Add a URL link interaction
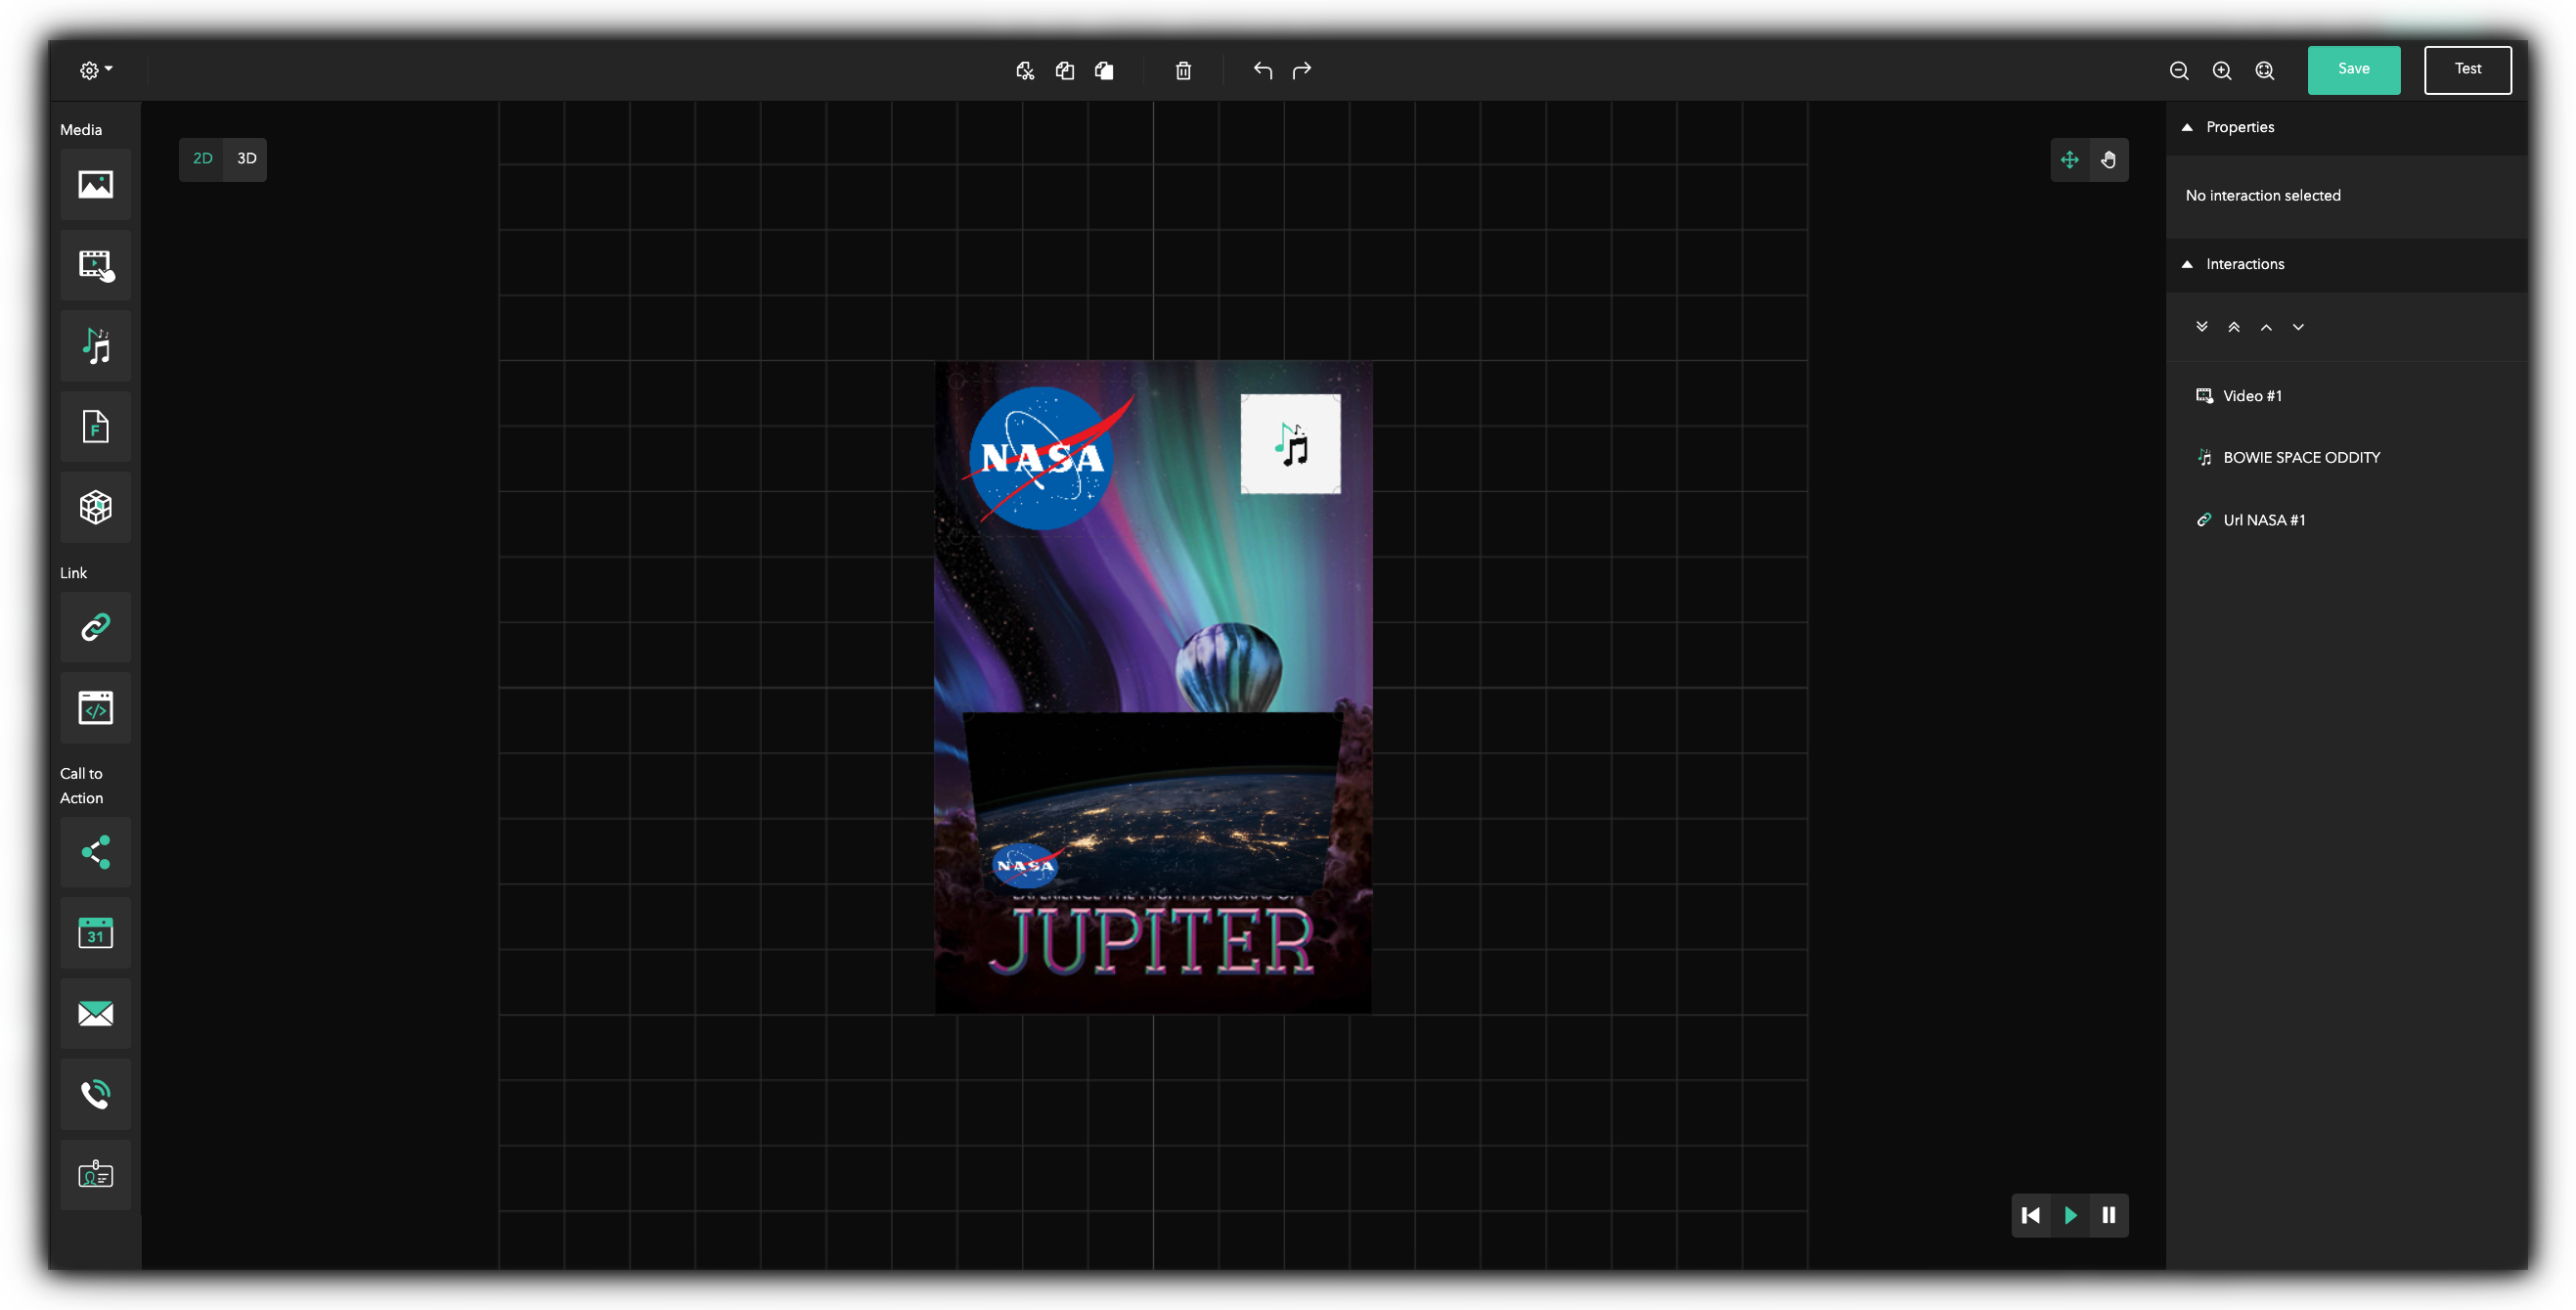The width and height of the screenshot is (2576, 1310). [95, 627]
